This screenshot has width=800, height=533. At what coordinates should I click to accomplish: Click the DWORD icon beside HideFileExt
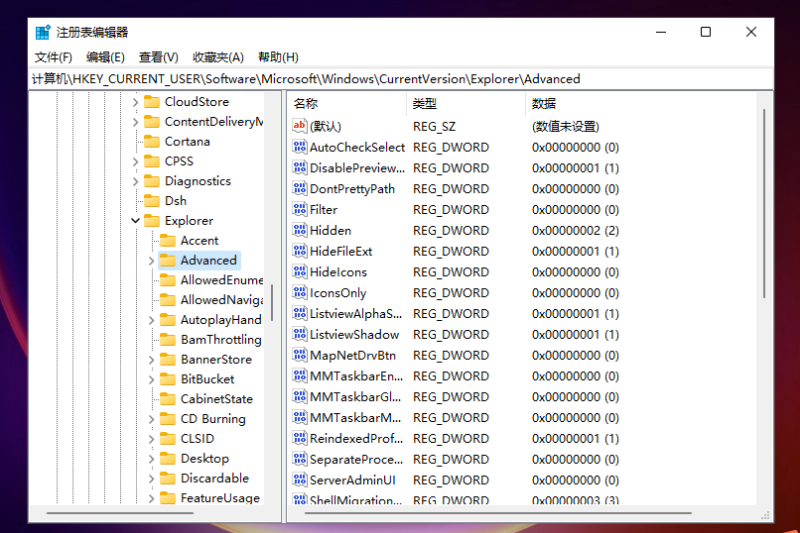pos(299,251)
